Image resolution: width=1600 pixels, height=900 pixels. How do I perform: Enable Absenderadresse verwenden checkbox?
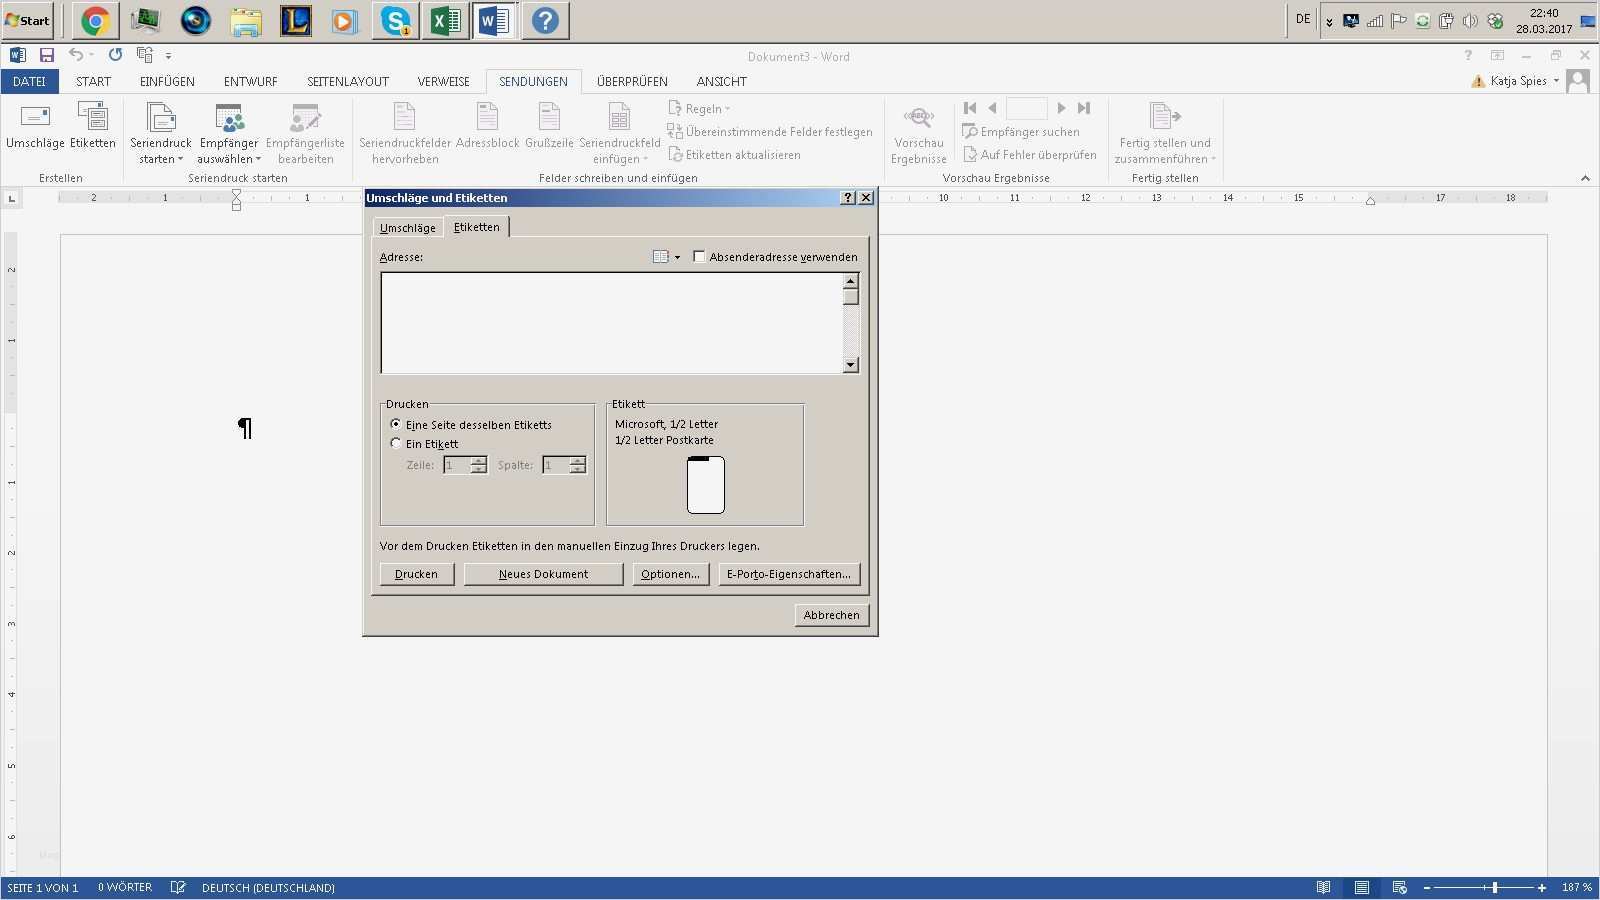[x=699, y=256]
